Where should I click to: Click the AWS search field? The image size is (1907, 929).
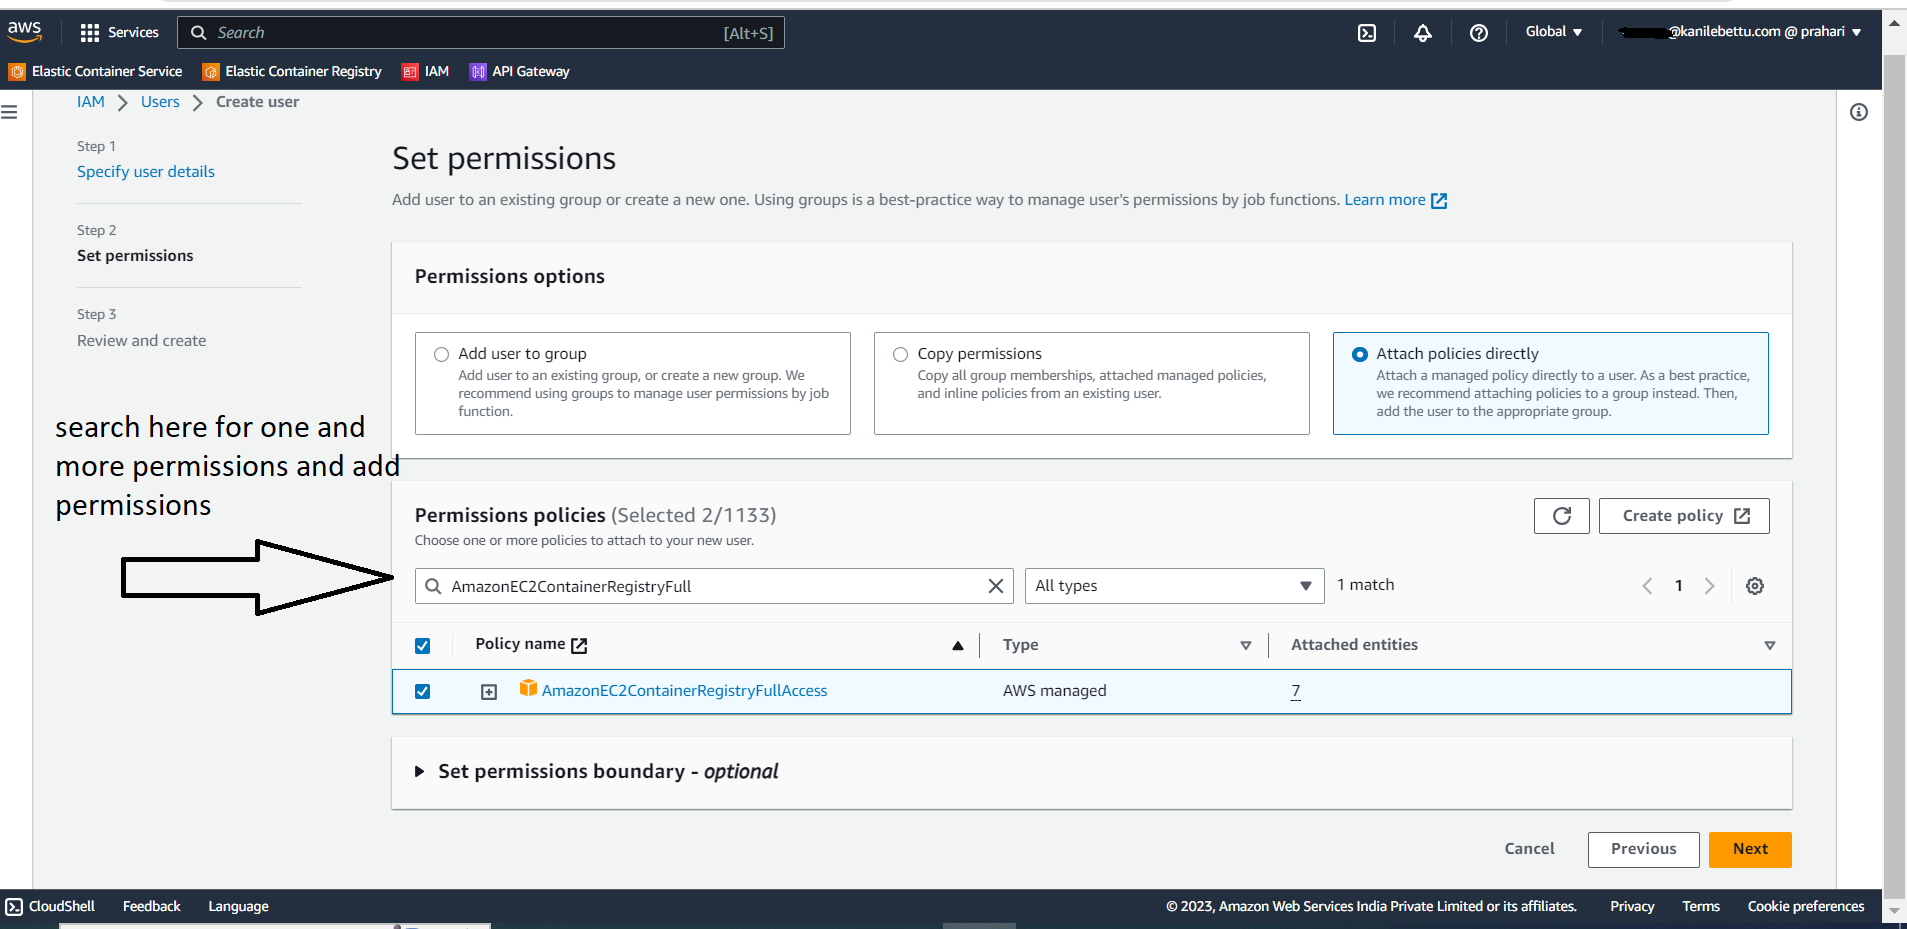[481, 33]
